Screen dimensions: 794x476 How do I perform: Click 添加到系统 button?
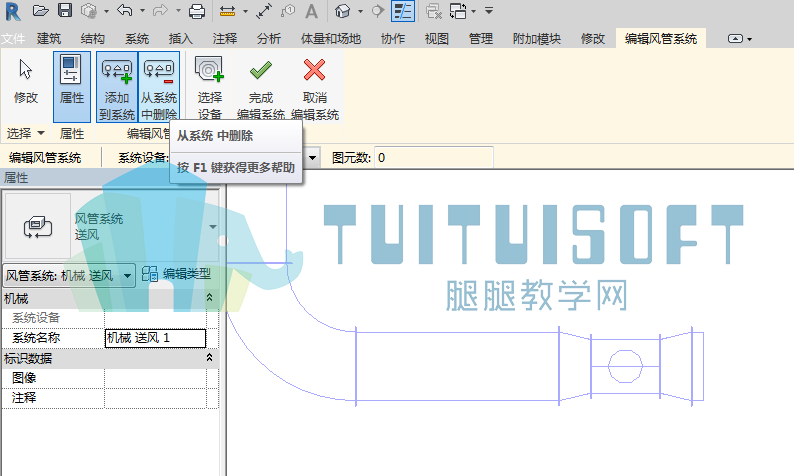coord(117,86)
